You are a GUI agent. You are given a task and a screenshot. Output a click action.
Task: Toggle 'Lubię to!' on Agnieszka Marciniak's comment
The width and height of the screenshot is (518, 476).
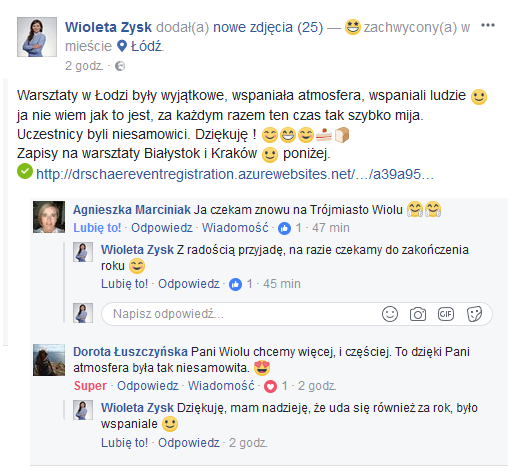97,228
